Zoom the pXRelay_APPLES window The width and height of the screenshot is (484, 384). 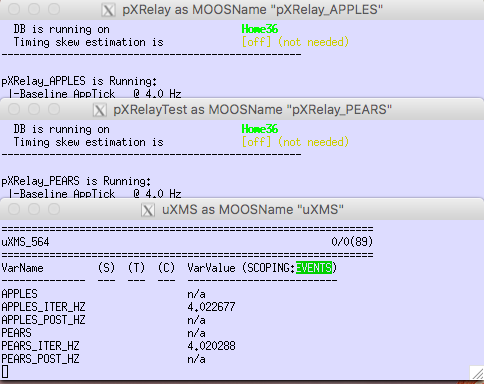point(54,9)
